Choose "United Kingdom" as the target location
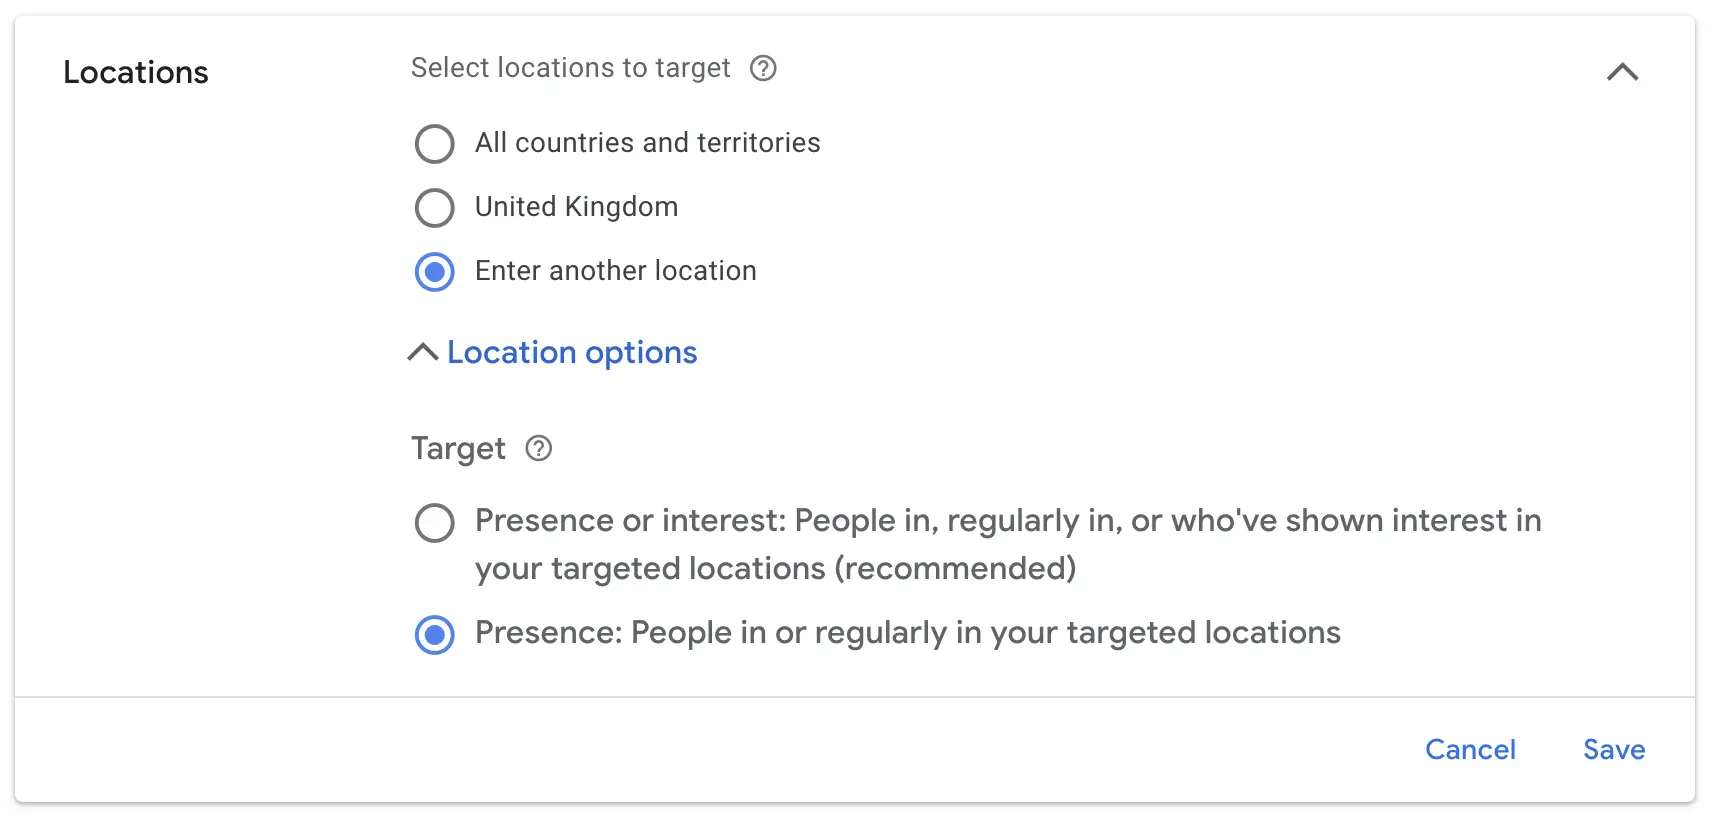Viewport: 1712px width, 820px height. tap(434, 207)
